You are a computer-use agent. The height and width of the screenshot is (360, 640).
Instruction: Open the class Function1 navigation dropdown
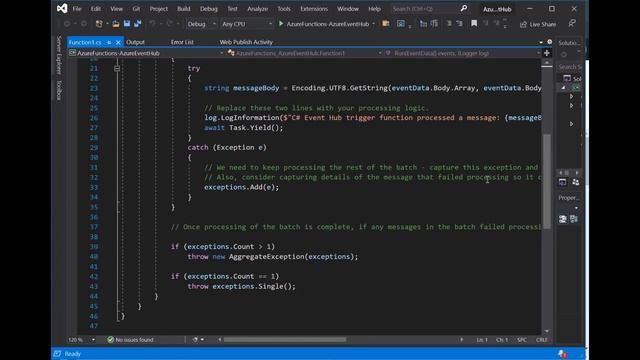[x=305, y=53]
